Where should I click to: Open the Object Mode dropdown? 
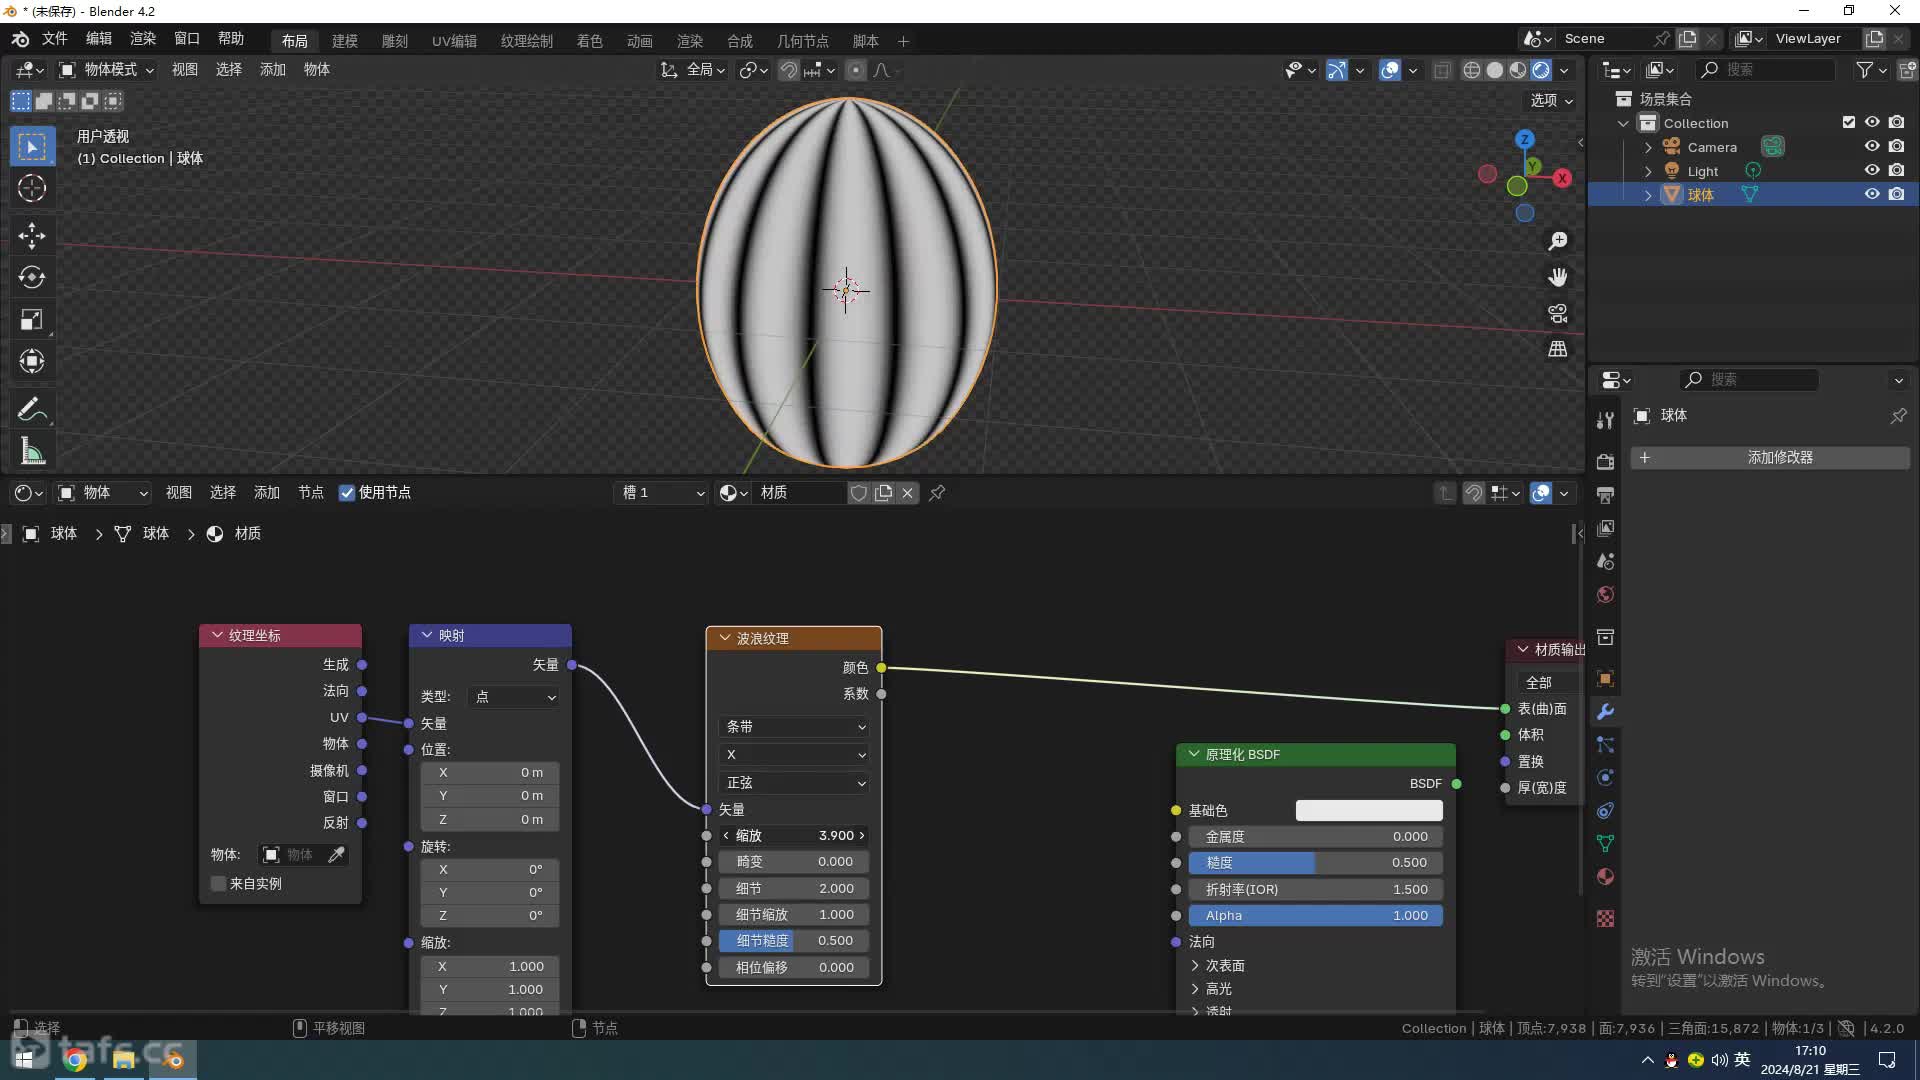[x=106, y=70]
